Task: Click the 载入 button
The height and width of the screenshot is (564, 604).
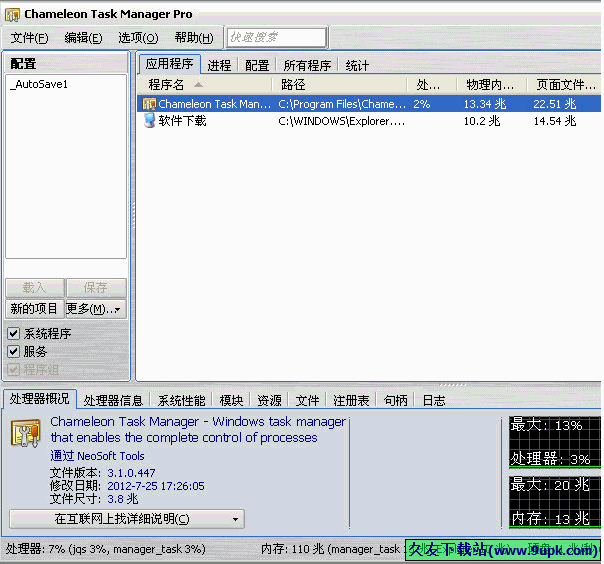Action: coord(35,287)
